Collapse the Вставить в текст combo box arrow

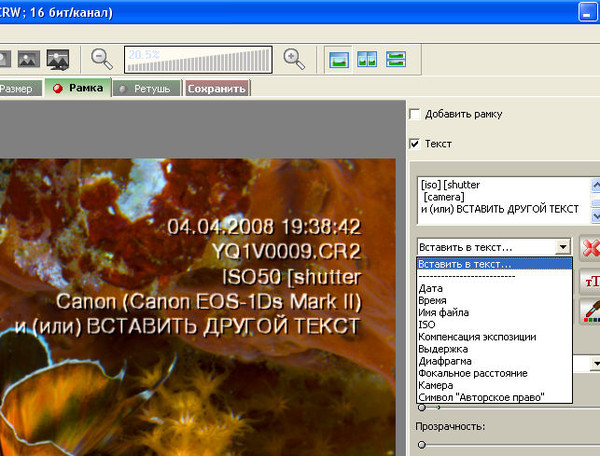pyautogui.click(x=563, y=247)
